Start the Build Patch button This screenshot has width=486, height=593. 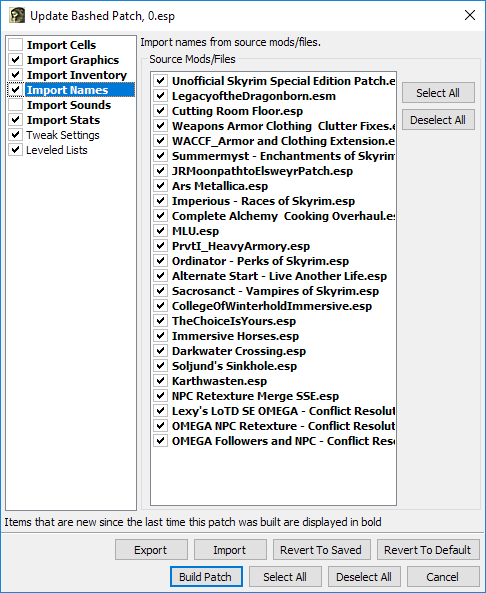206,577
